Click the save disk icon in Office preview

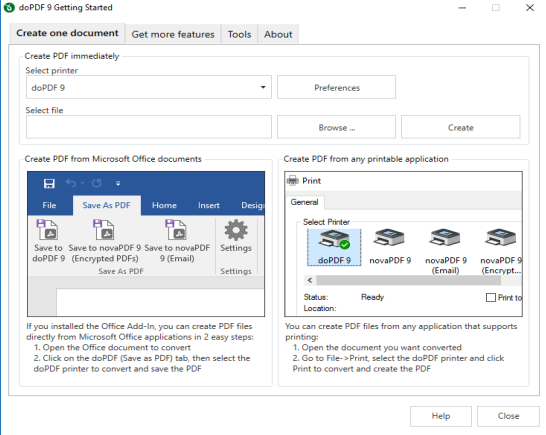click(x=49, y=184)
